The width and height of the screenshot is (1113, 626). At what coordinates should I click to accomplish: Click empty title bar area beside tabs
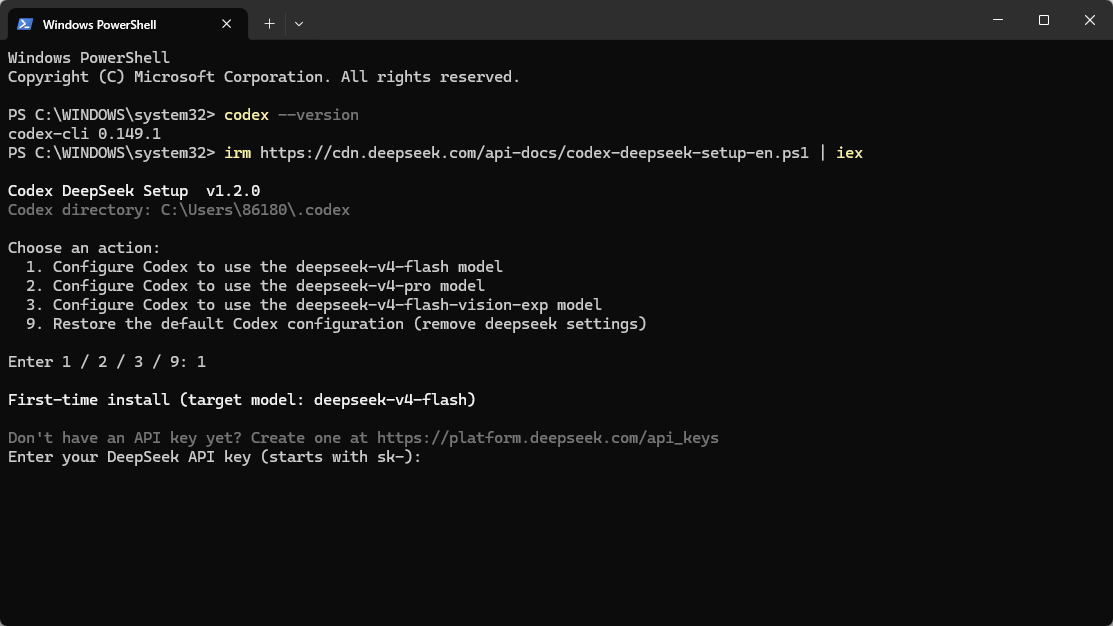point(639,20)
